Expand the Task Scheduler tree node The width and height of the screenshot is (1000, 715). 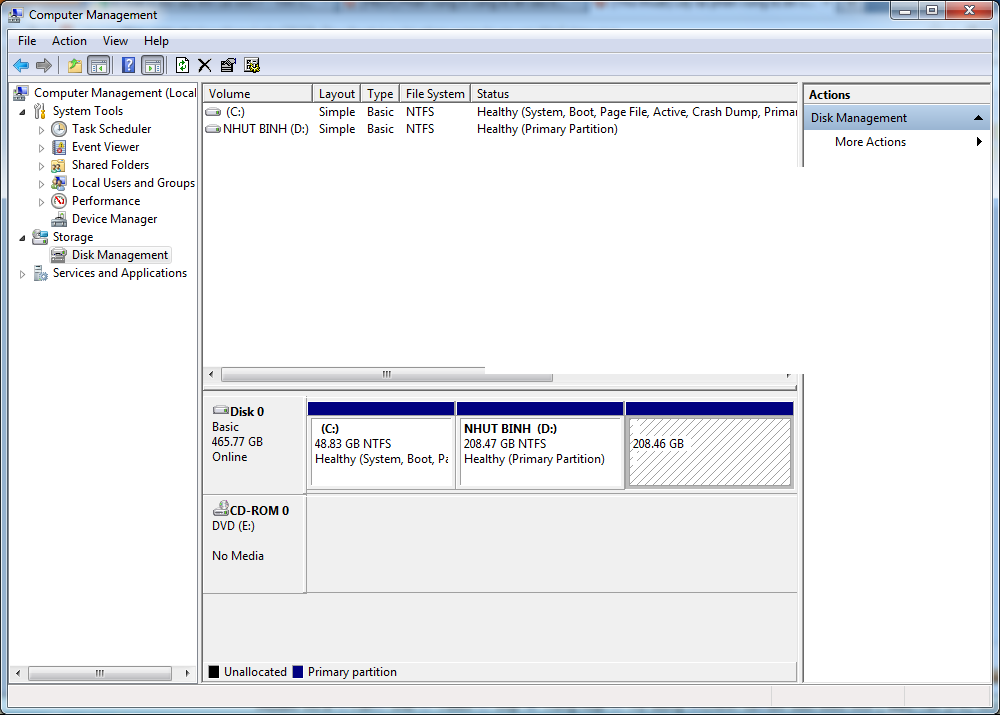pyautogui.click(x=41, y=130)
